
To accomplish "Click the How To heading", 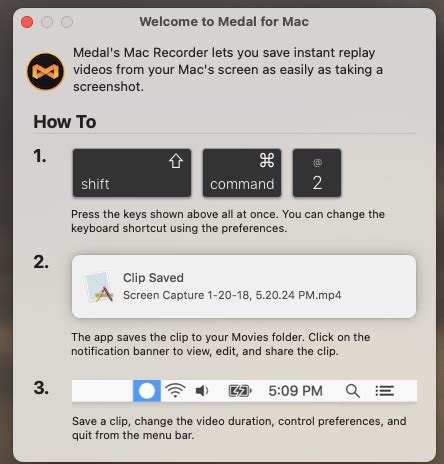I will [x=65, y=122].
